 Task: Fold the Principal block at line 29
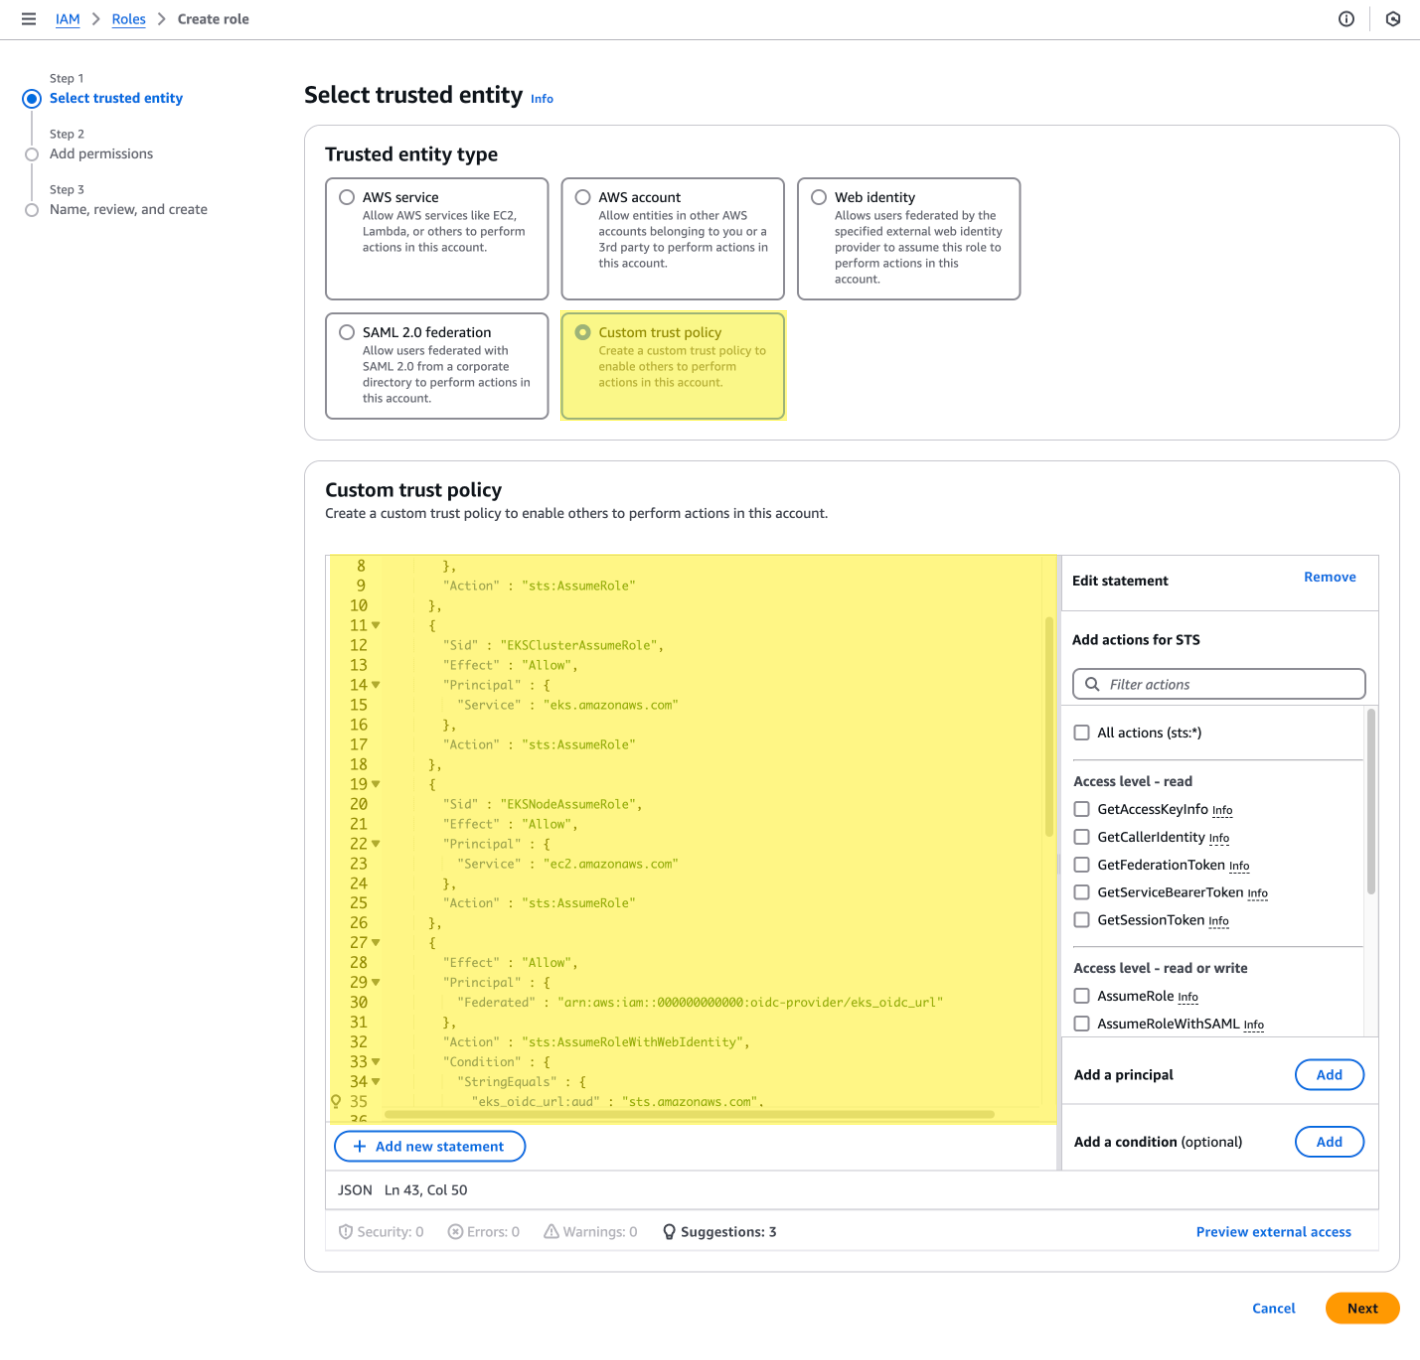click(x=376, y=983)
